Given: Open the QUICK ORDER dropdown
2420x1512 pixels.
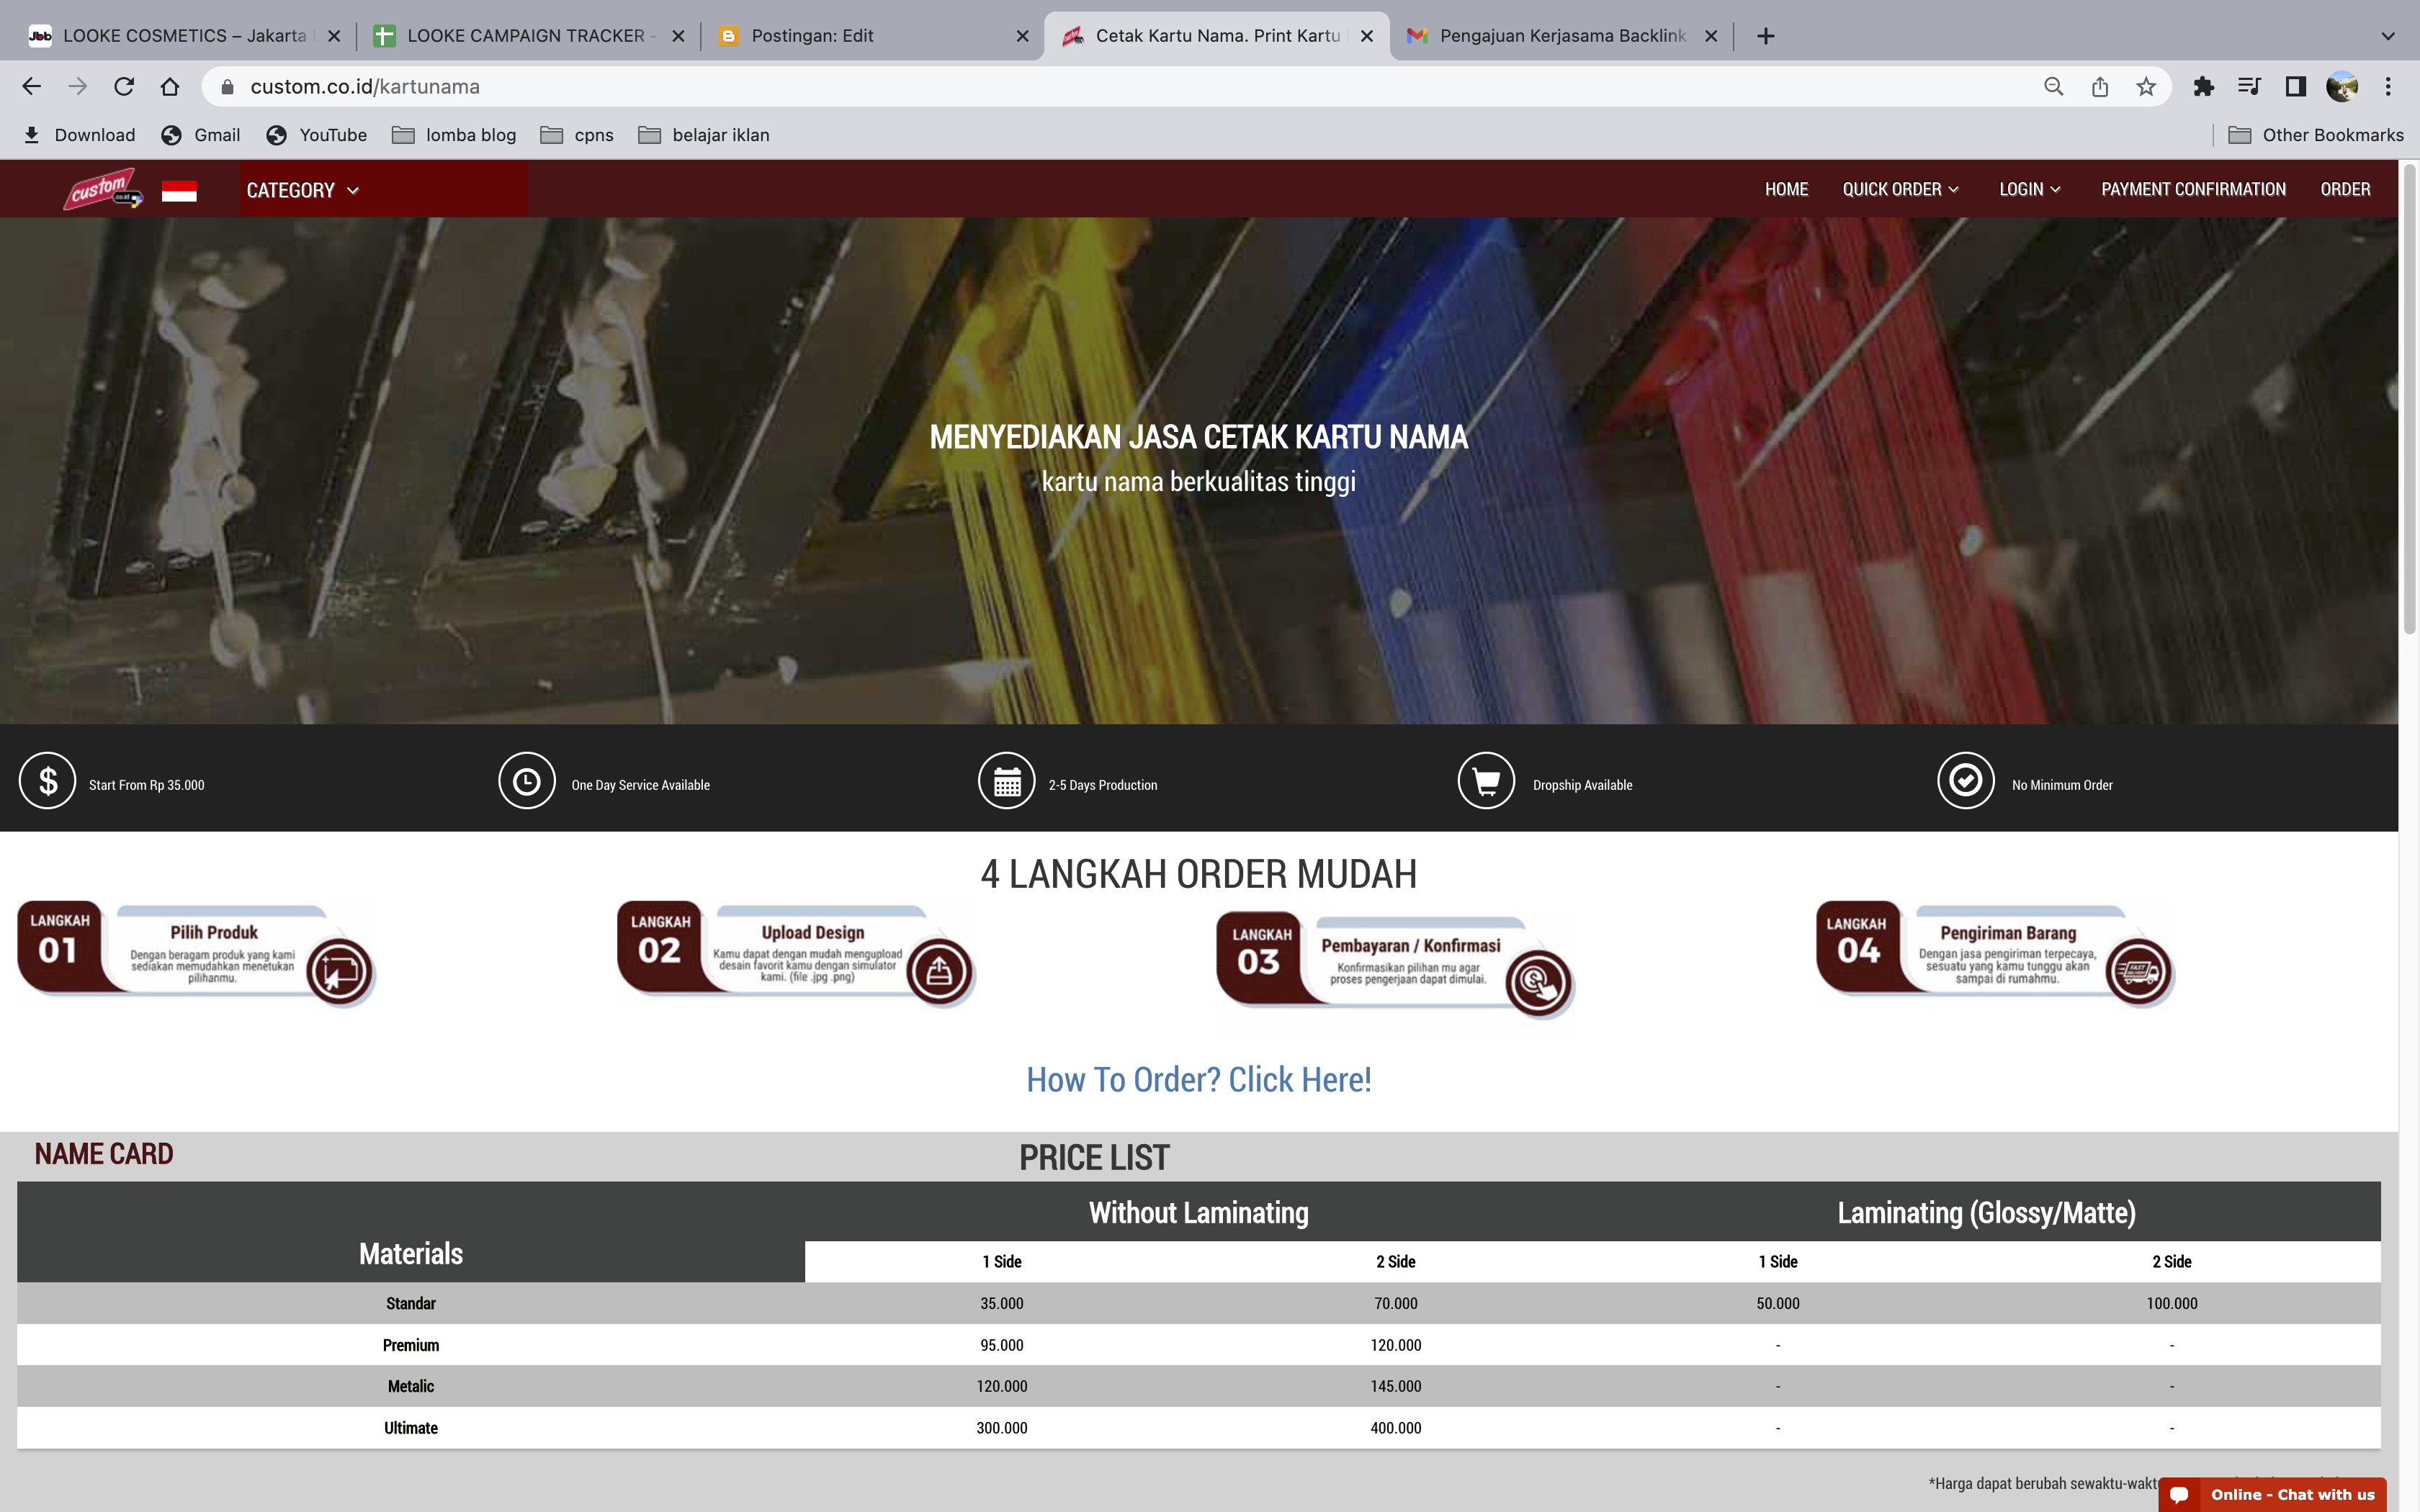Looking at the screenshot, I should tap(1900, 189).
